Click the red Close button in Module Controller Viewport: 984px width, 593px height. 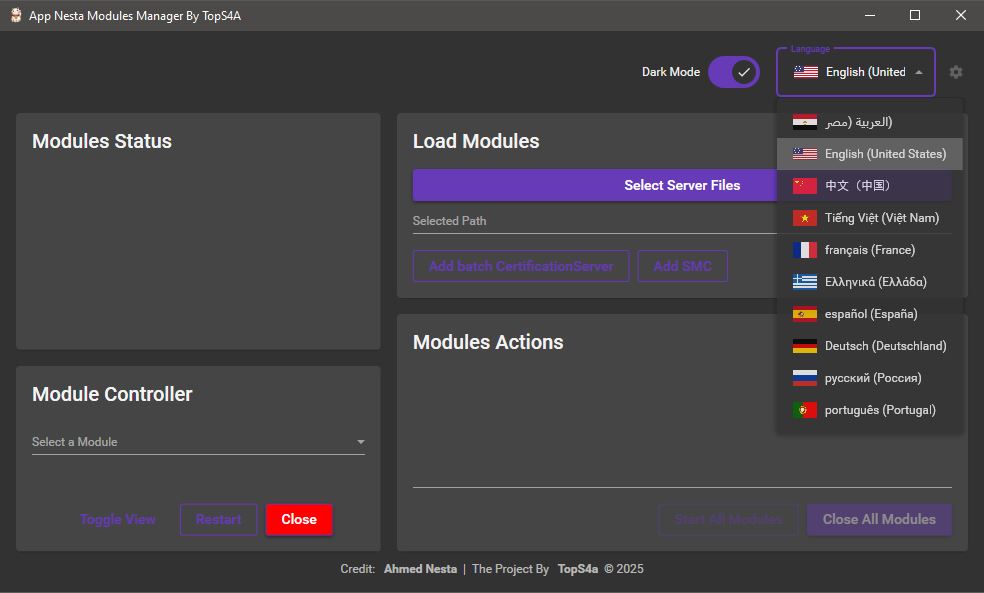(x=299, y=519)
